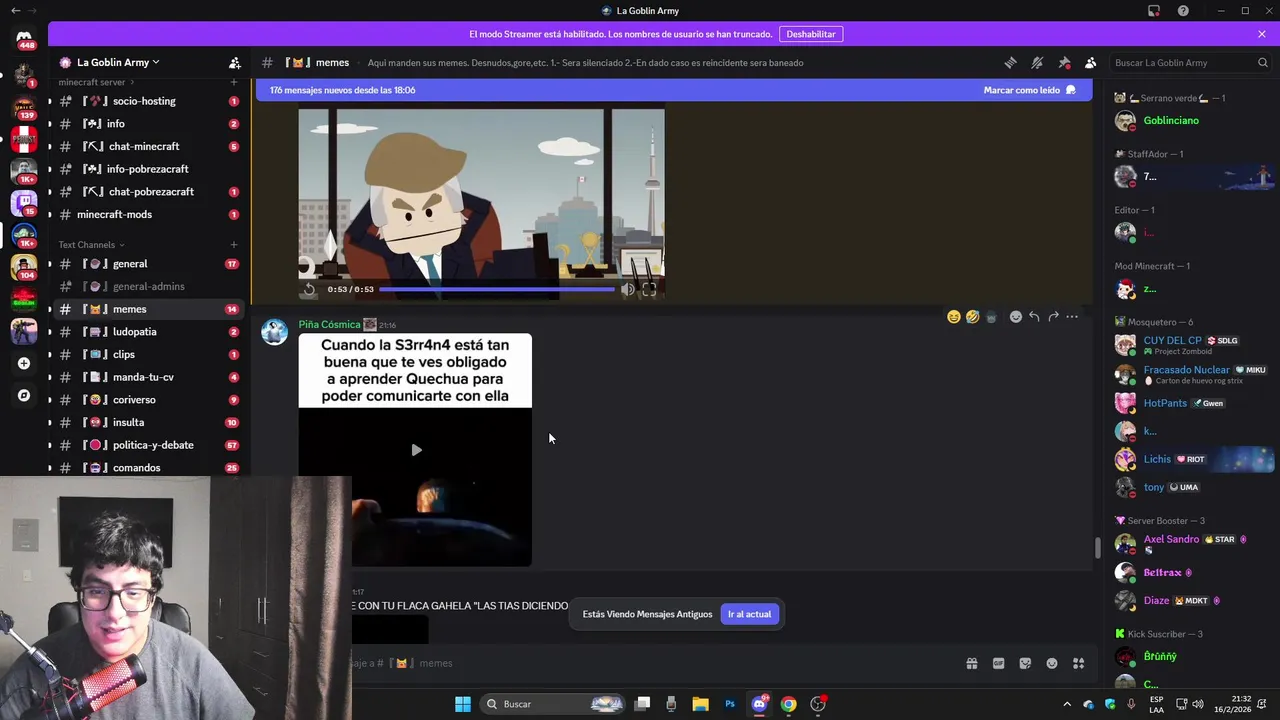Click Piña Cósmica username in chat
The width and height of the screenshot is (1280, 720).
(329, 324)
